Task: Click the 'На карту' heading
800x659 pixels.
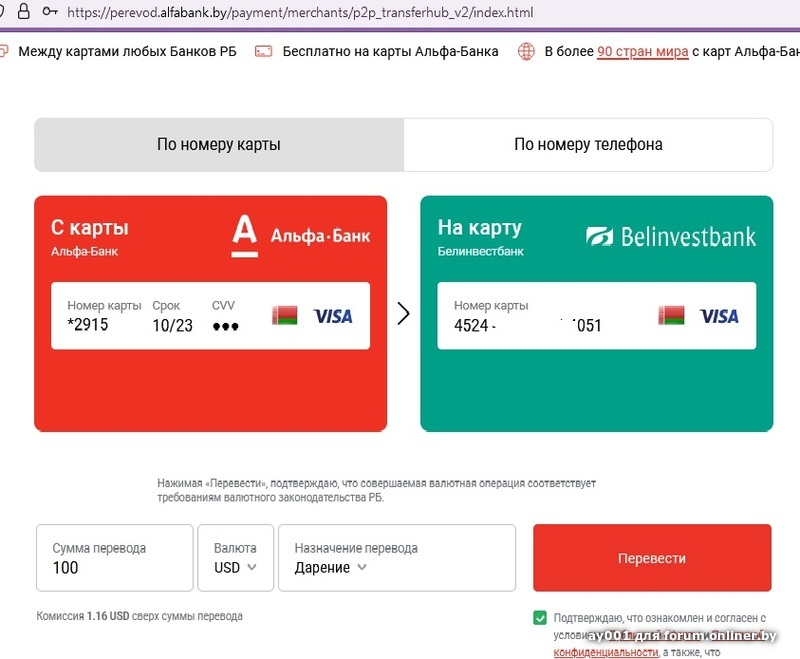Action: pos(480,228)
